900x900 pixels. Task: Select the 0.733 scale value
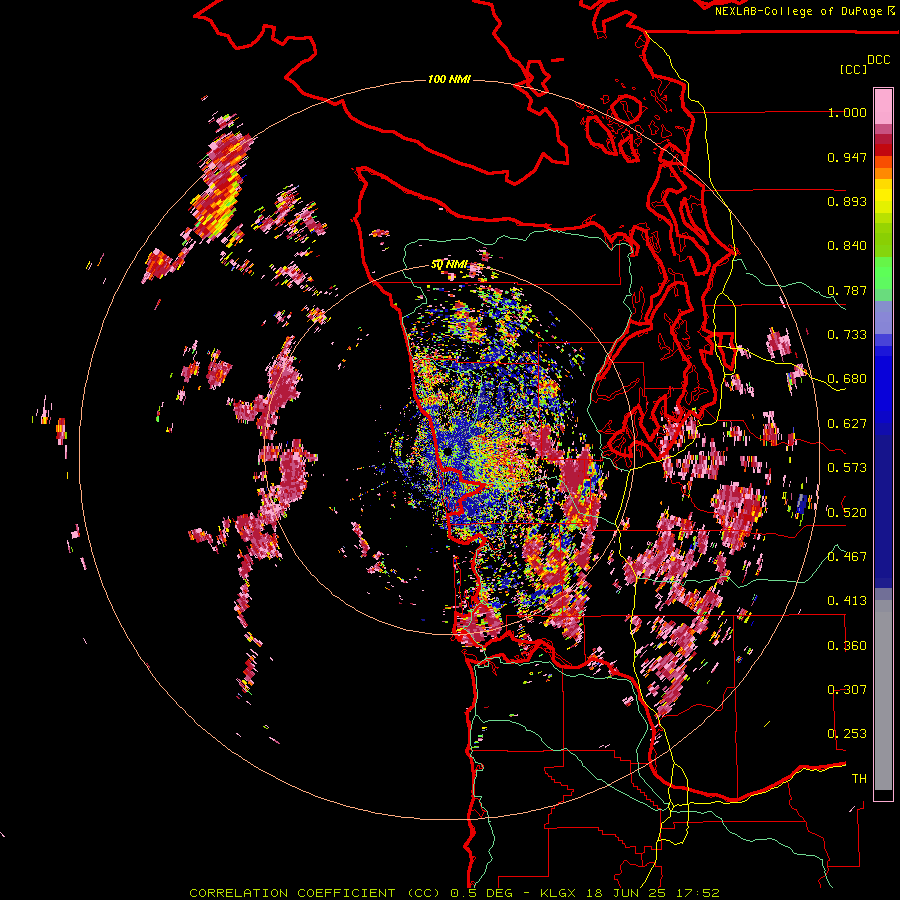tap(847, 335)
